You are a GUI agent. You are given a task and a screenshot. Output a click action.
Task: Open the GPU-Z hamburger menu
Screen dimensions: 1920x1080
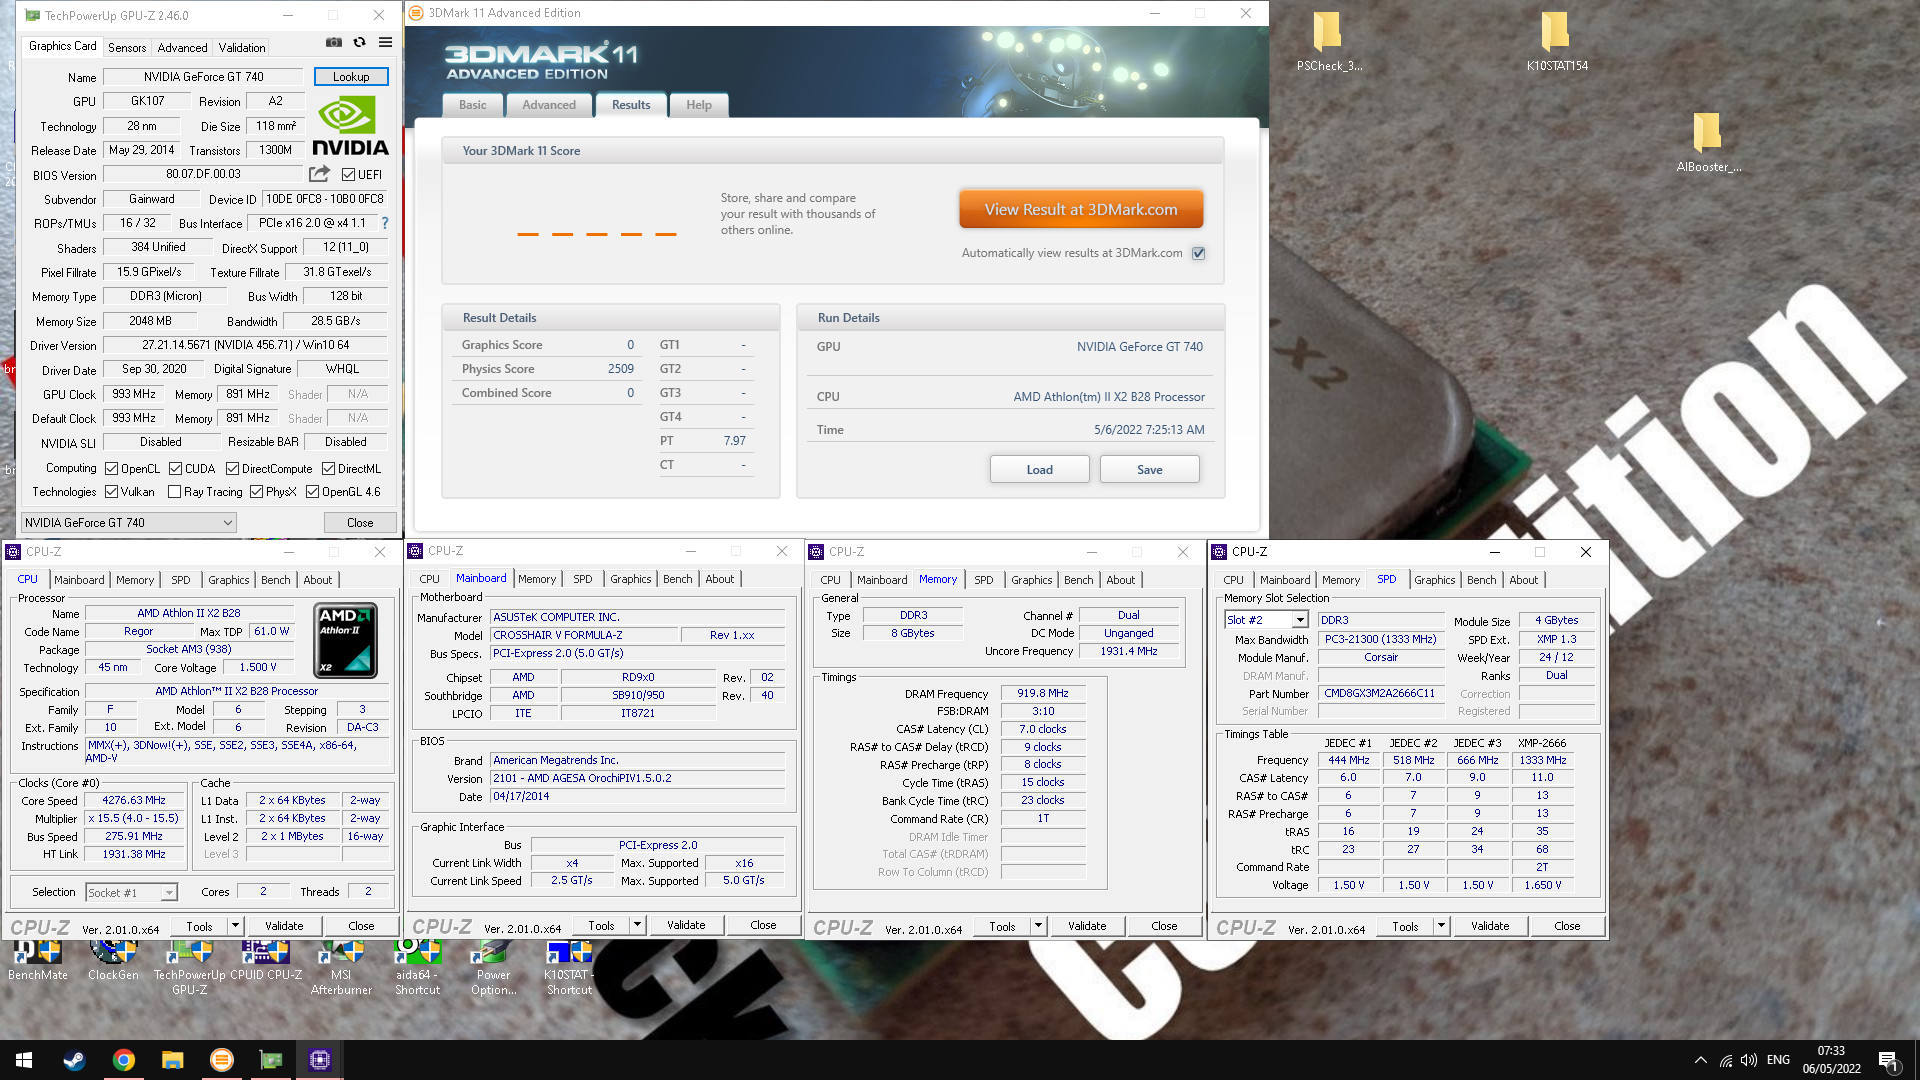pyautogui.click(x=385, y=43)
